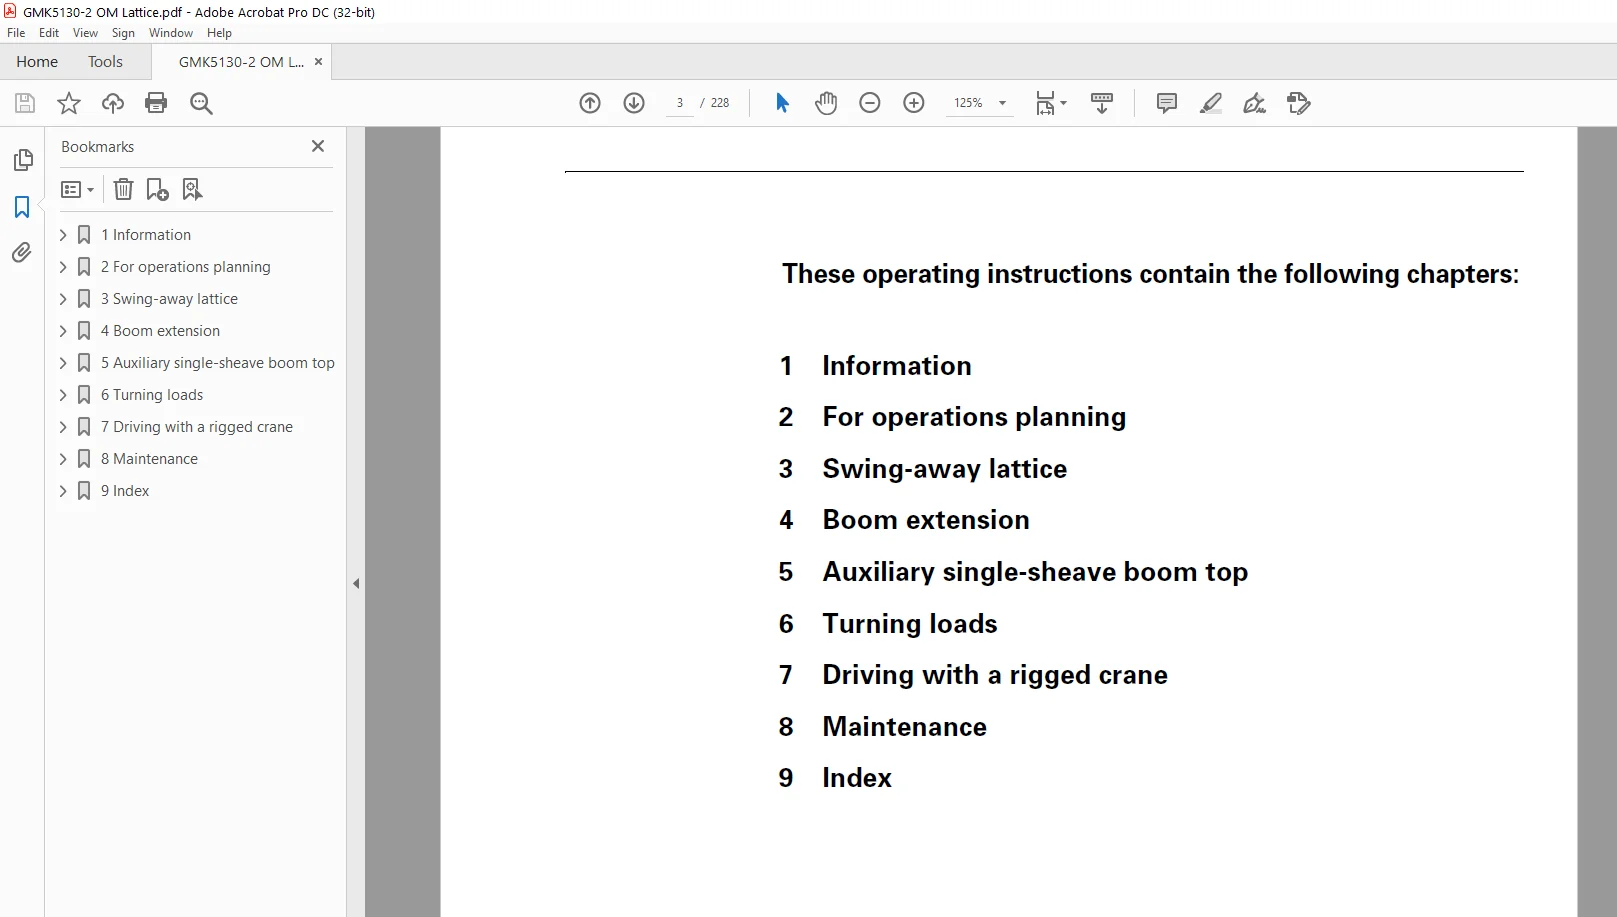Zoom out with minus icon
This screenshot has height=917, width=1617.
tap(870, 103)
